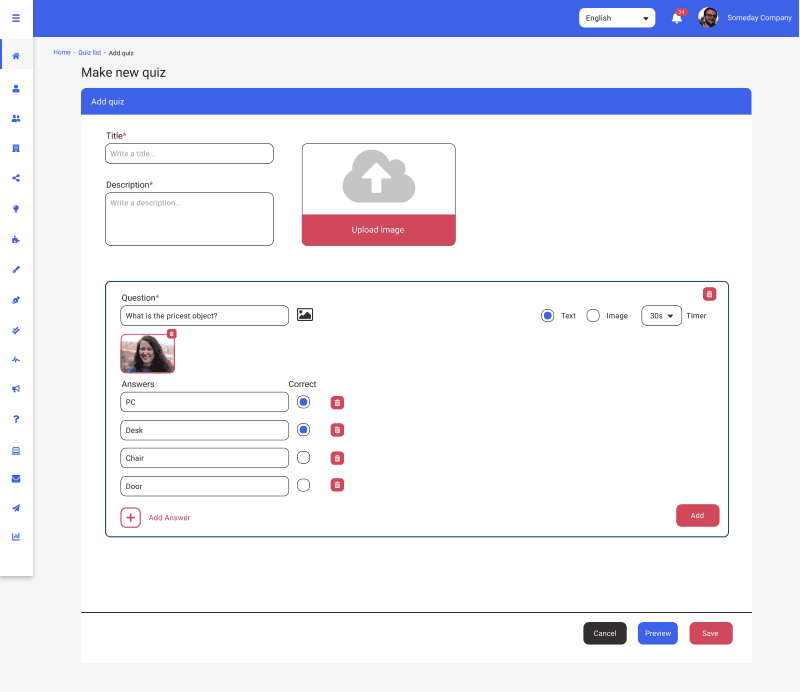Viewport: 800px width, 692px height.
Task: Open the Envelope messages icon in sidebar
Action: pos(15,479)
